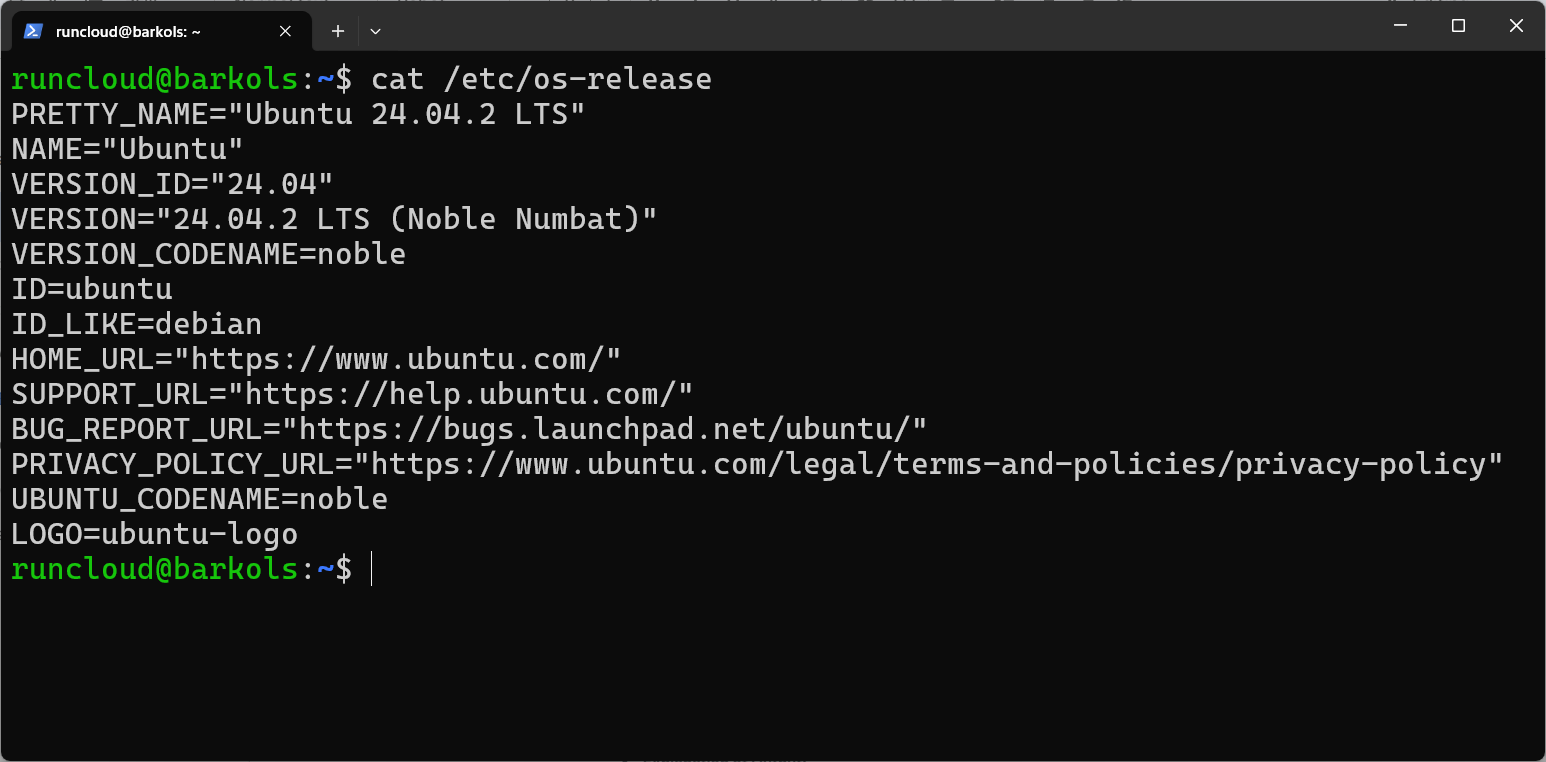The height and width of the screenshot is (762, 1546).
Task: Click the PowerShell icon on the tab
Action: tap(33, 31)
